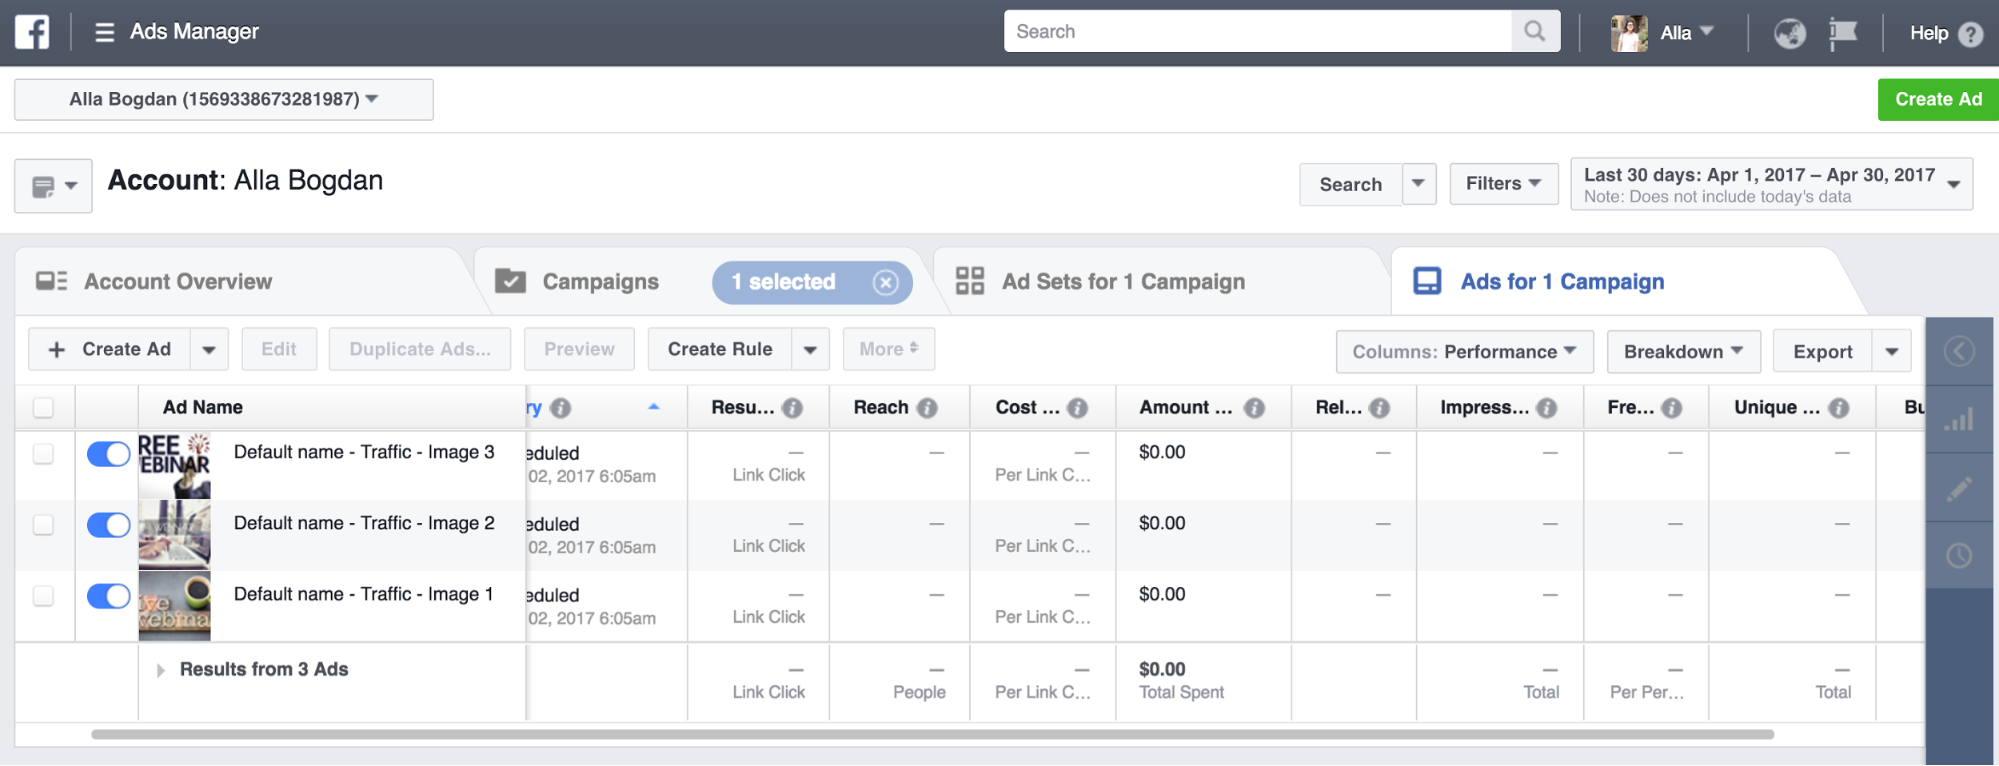Screen dimensions: 1999x766
Task: Click info icon next to Unique column
Action: pos(1838,408)
